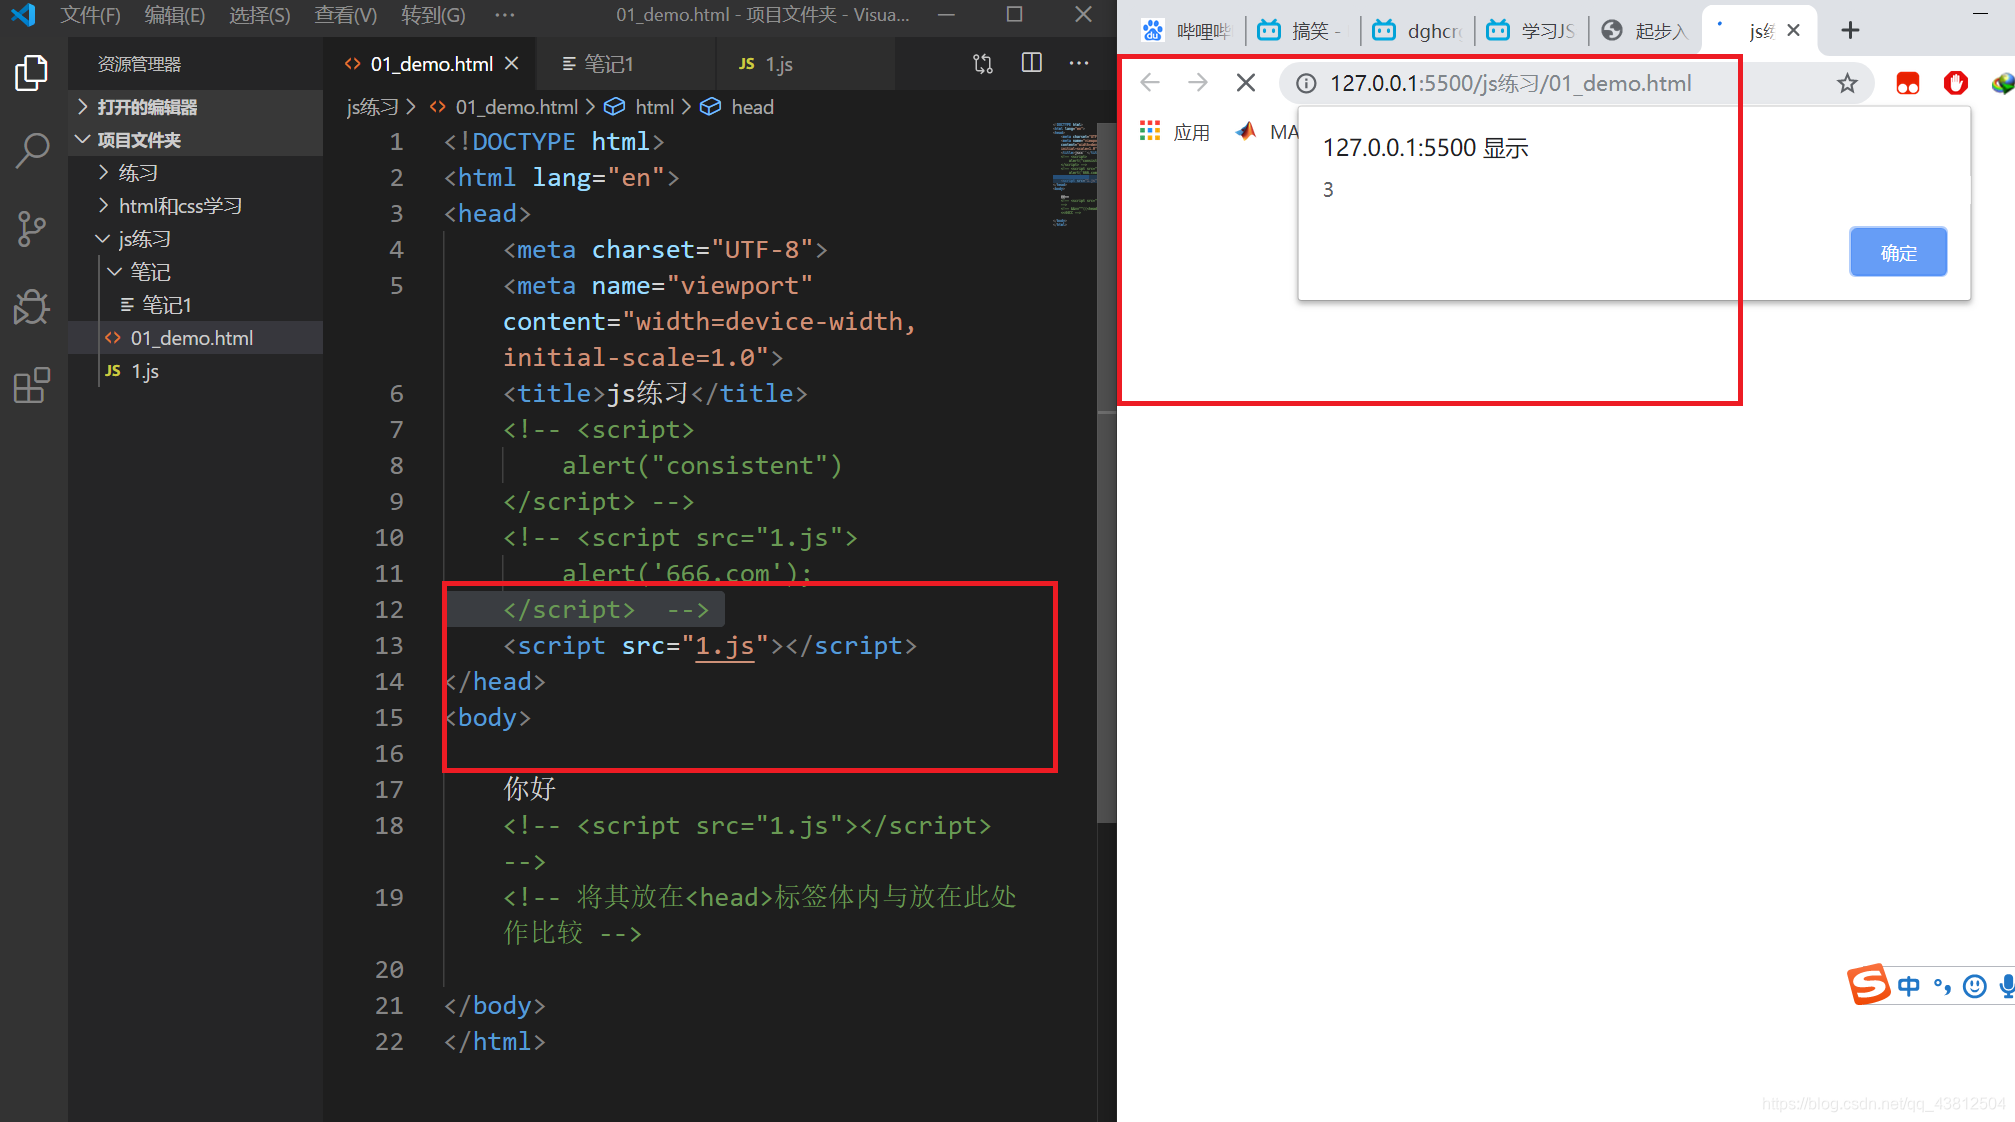The image size is (2015, 1122).
Task: Switch to the 搞笑 Chrome tab
Action: (1303, 30)
